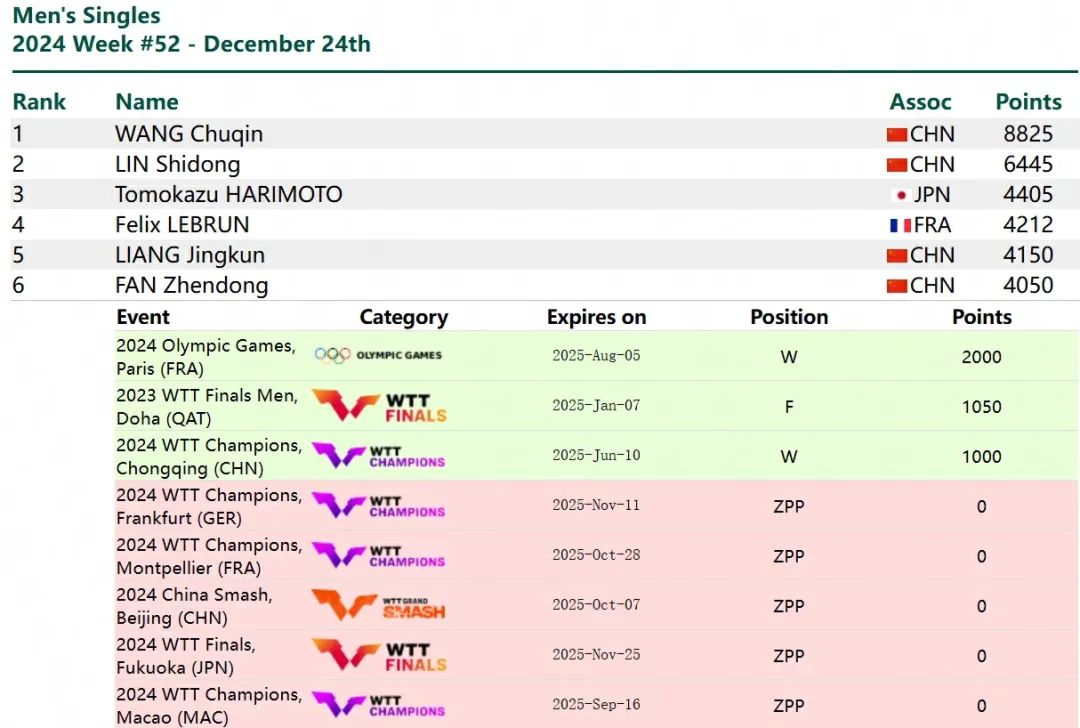Click the Points column header
1080x728 pixels.
[1028, 102]
